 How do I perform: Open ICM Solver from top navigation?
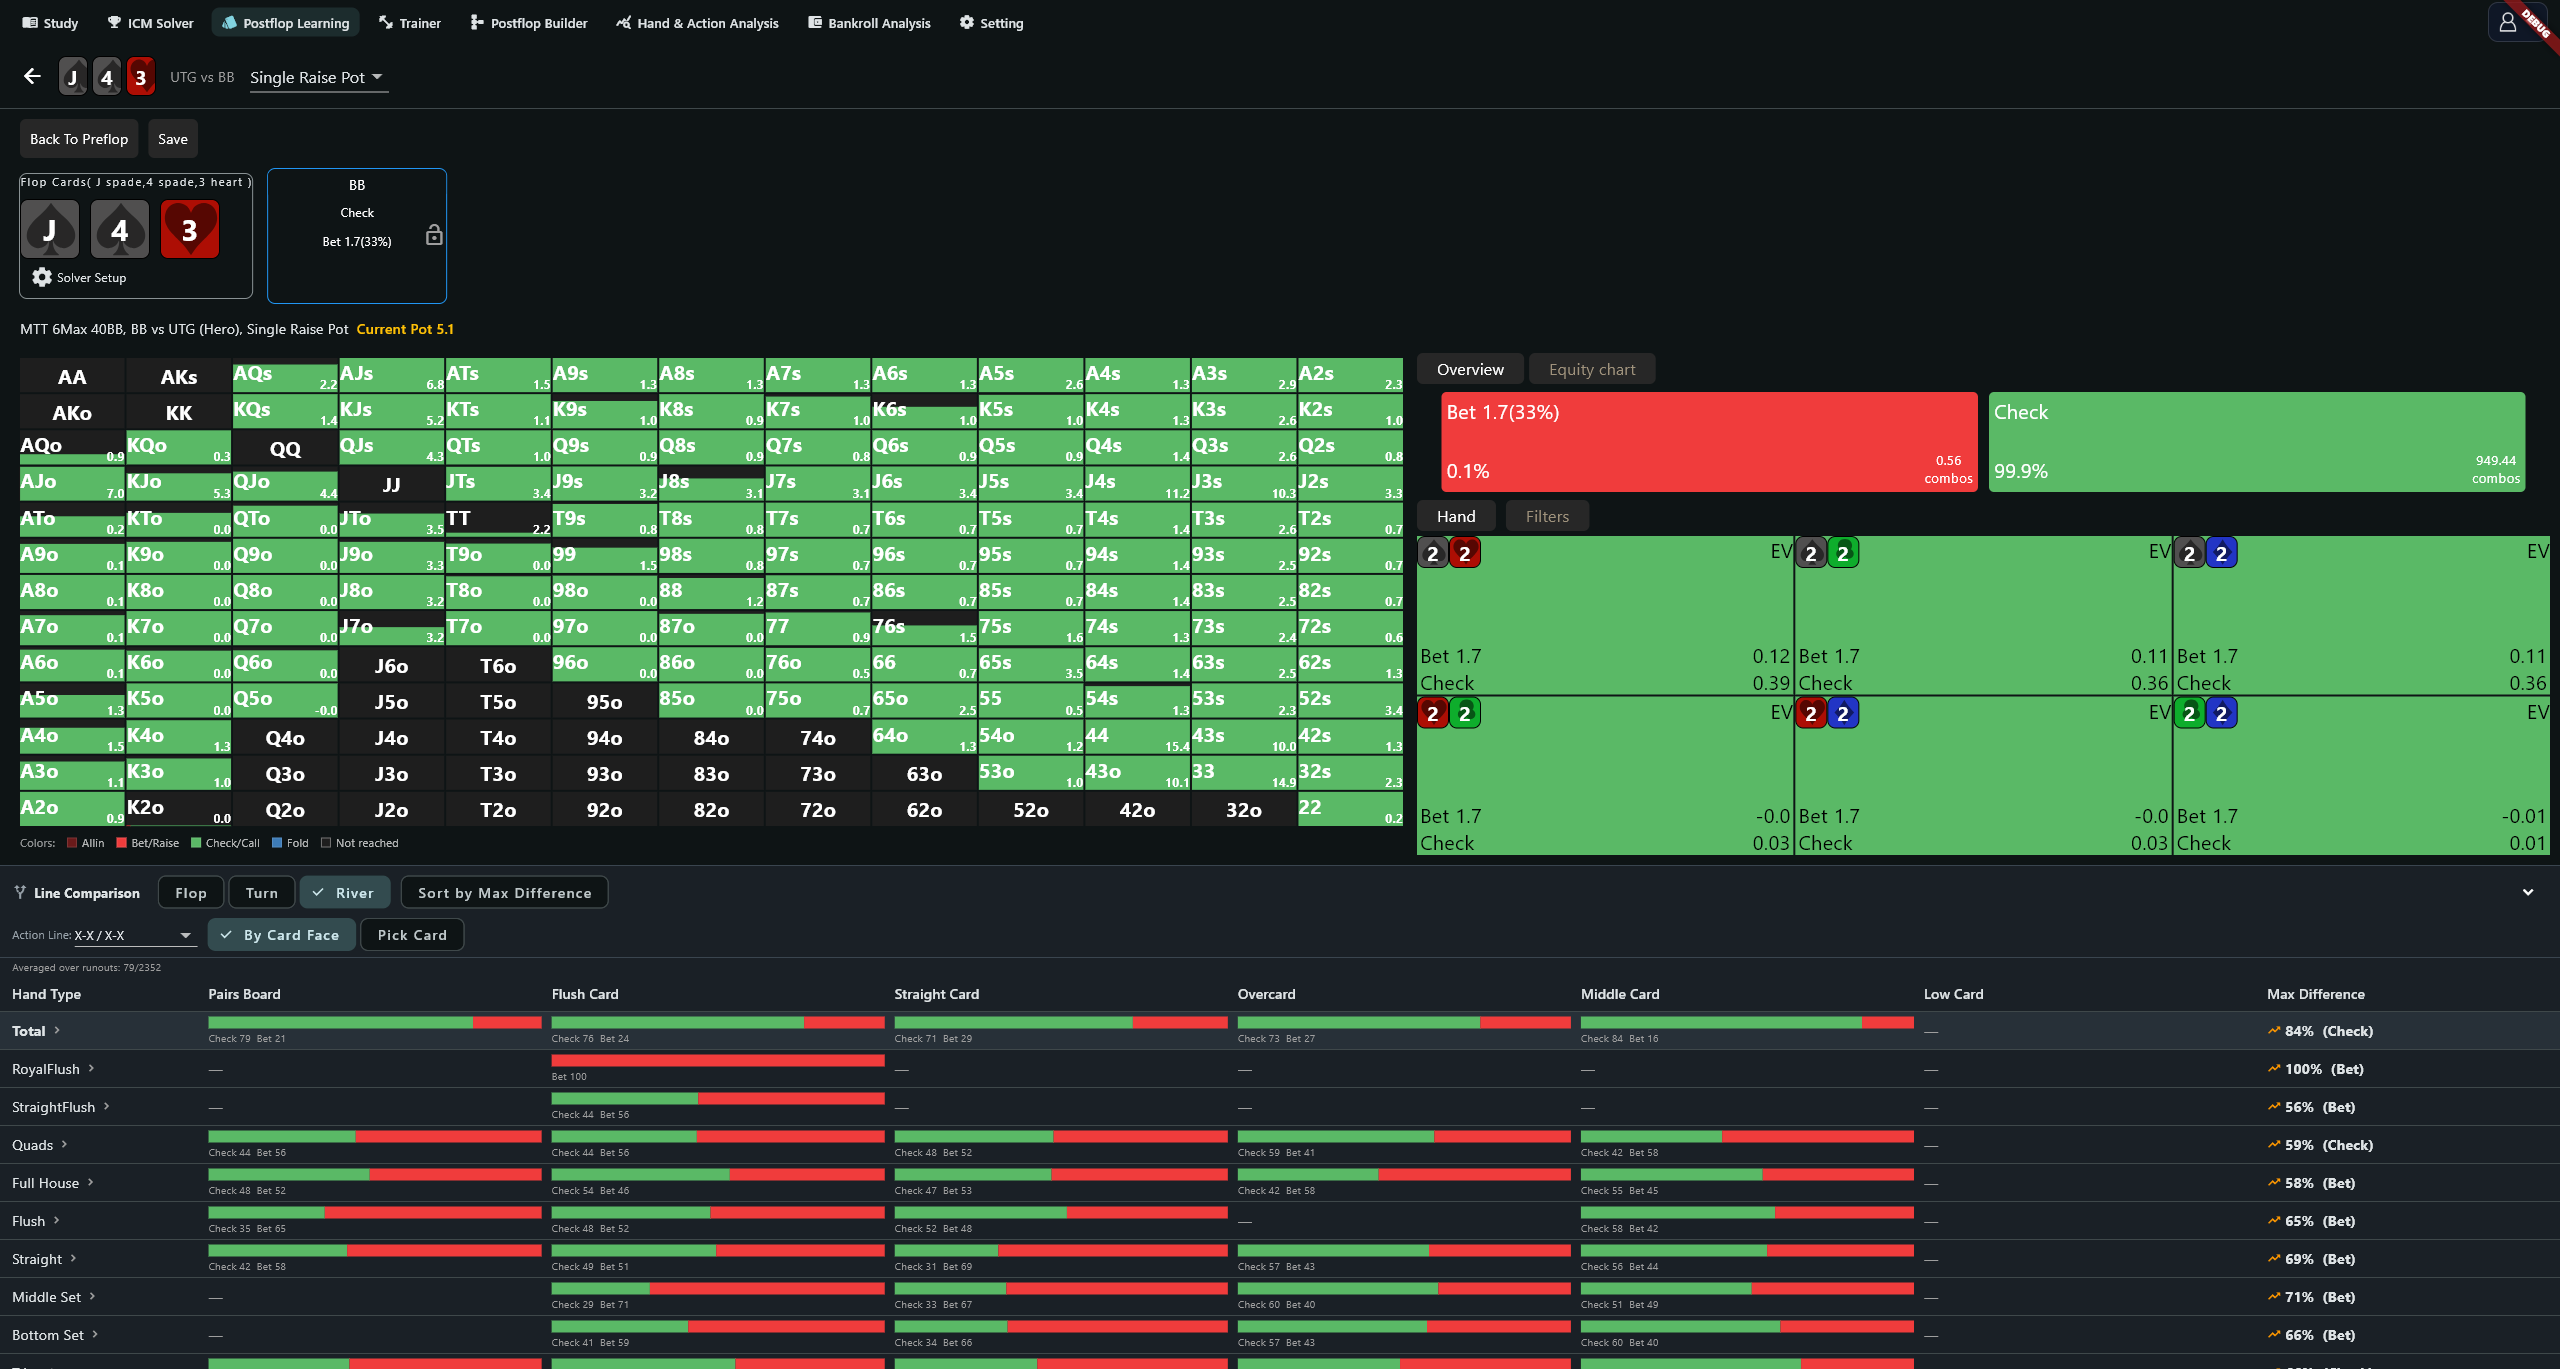(150, 23)
